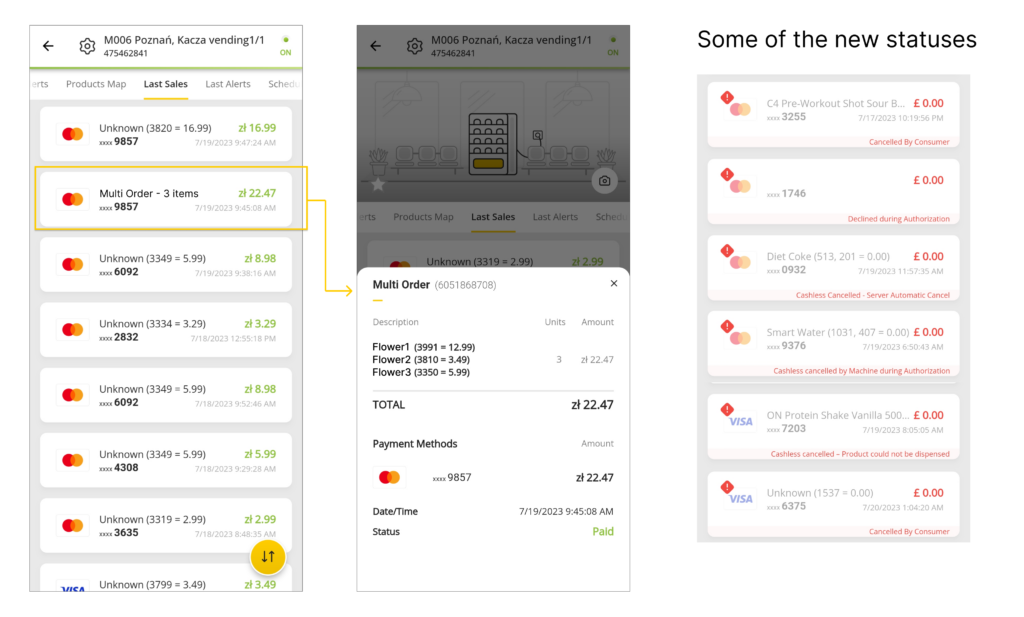Open settings gear in the left screen's header

click(x=87, y=46)
